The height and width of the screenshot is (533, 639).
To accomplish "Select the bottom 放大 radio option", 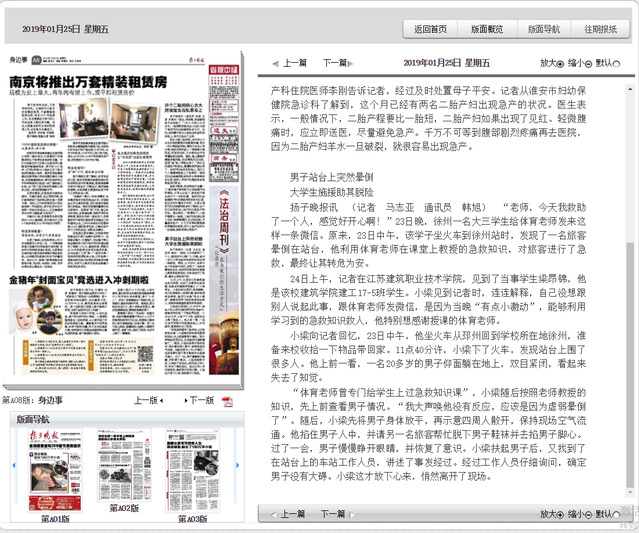I will (560, 514).
